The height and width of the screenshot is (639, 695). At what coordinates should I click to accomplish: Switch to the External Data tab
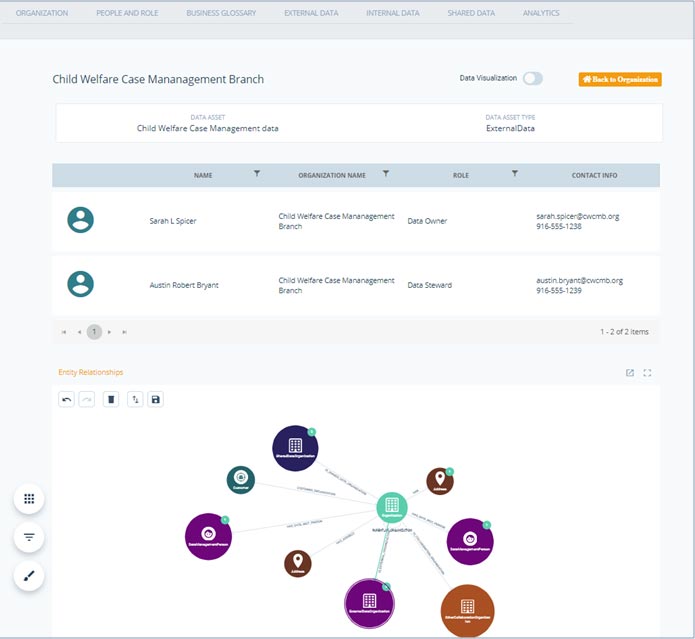(x=311, y=13)
